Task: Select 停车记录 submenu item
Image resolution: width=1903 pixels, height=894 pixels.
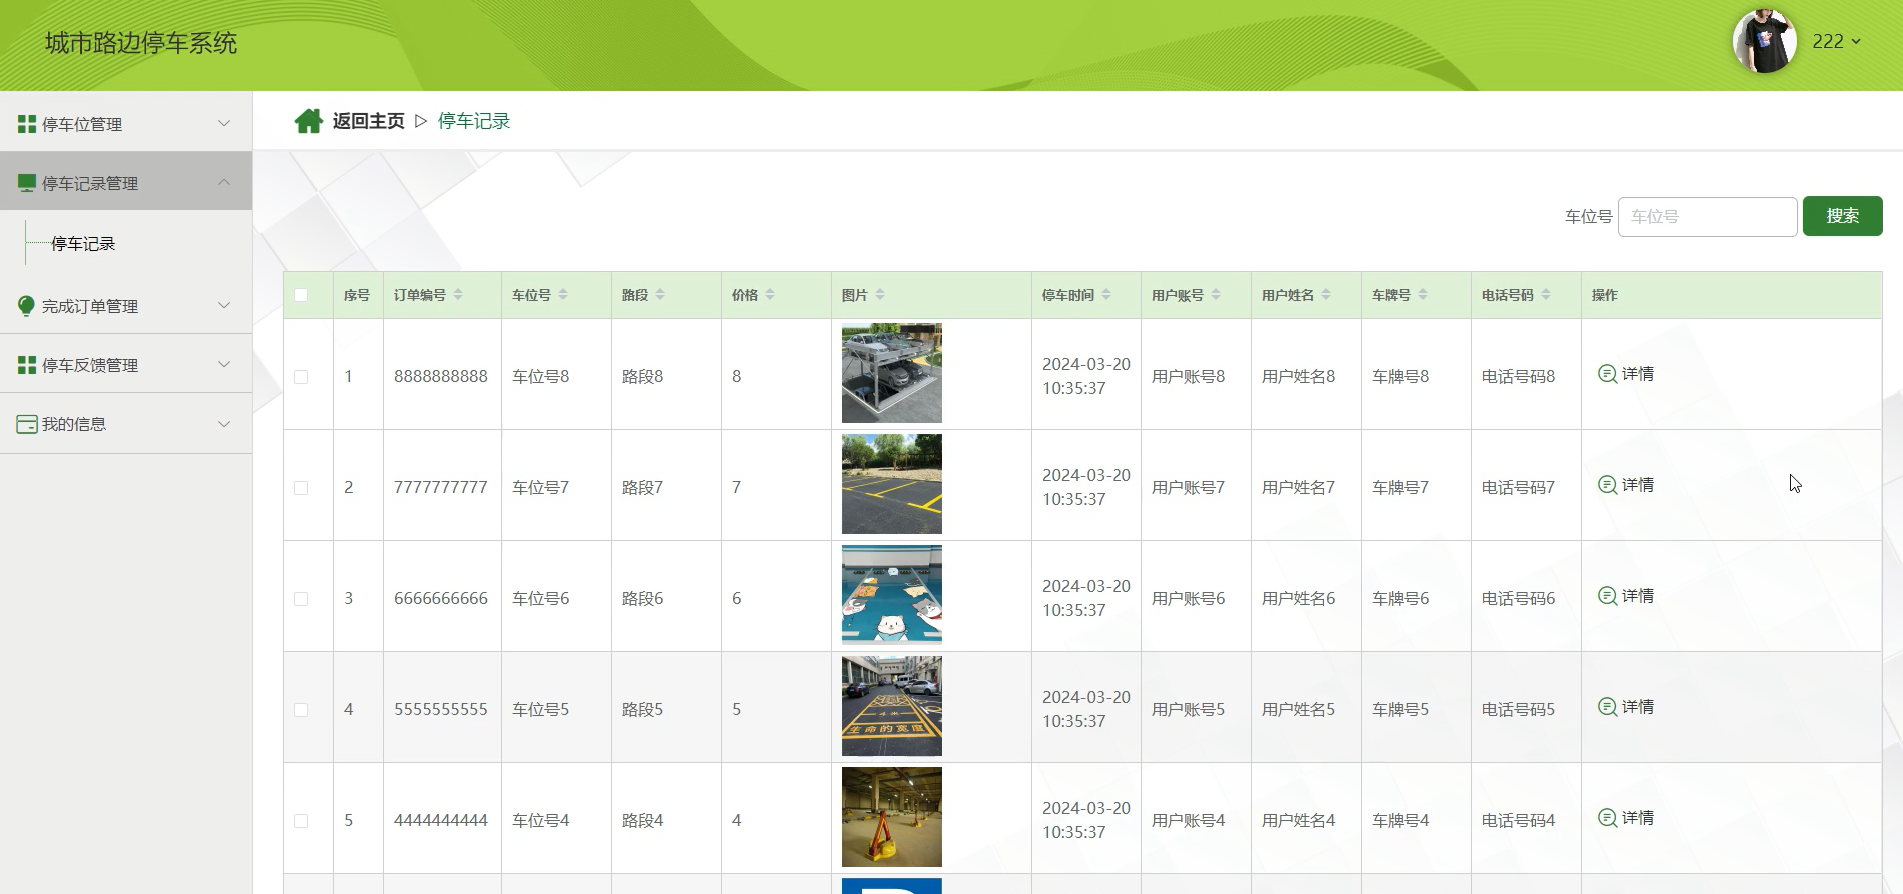Action: [x=83, y=244]
